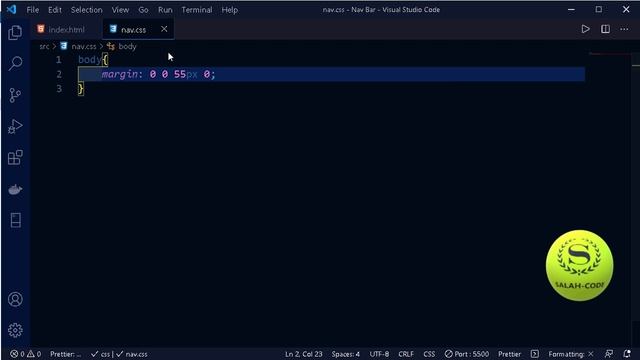Viewport: 640px width, 360px height.
Task: Change encoding via UTF-8
Action: tap(379, 354)
